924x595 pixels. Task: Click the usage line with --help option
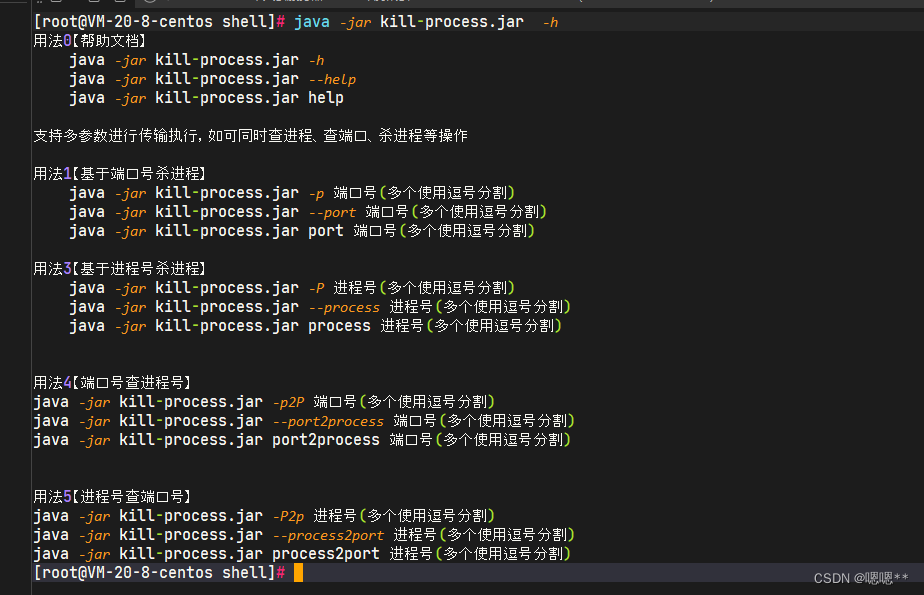click(213, 79)
